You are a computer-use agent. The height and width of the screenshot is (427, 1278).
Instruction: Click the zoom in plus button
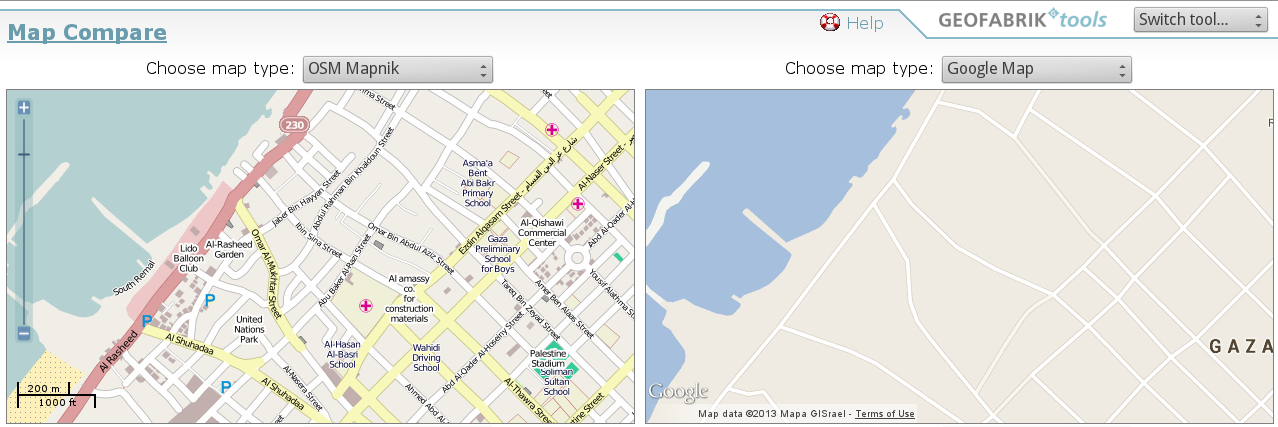point(25,108)
